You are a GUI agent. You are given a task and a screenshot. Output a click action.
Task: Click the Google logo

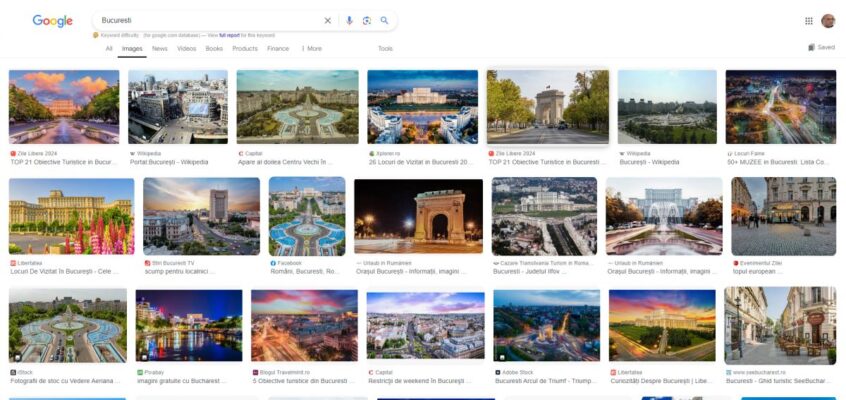pyautogui.click(x=52, y=21)
